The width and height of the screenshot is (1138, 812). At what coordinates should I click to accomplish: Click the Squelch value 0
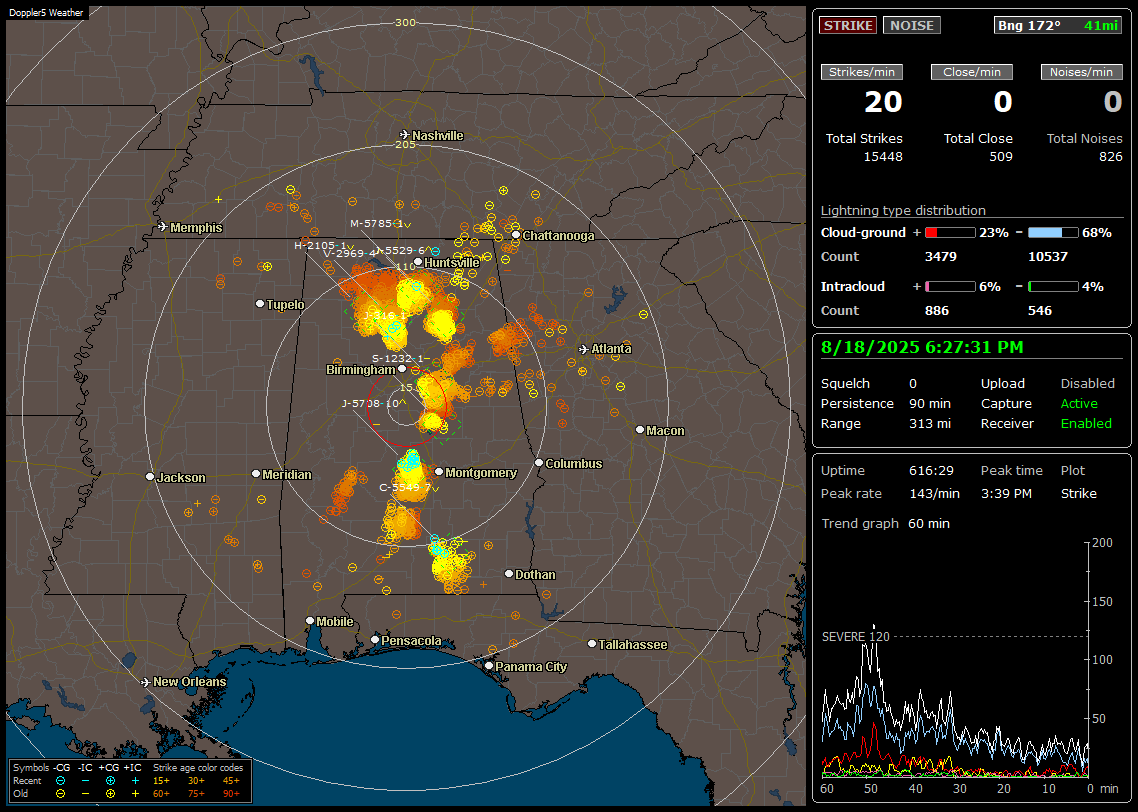click(x=913, y=384)
